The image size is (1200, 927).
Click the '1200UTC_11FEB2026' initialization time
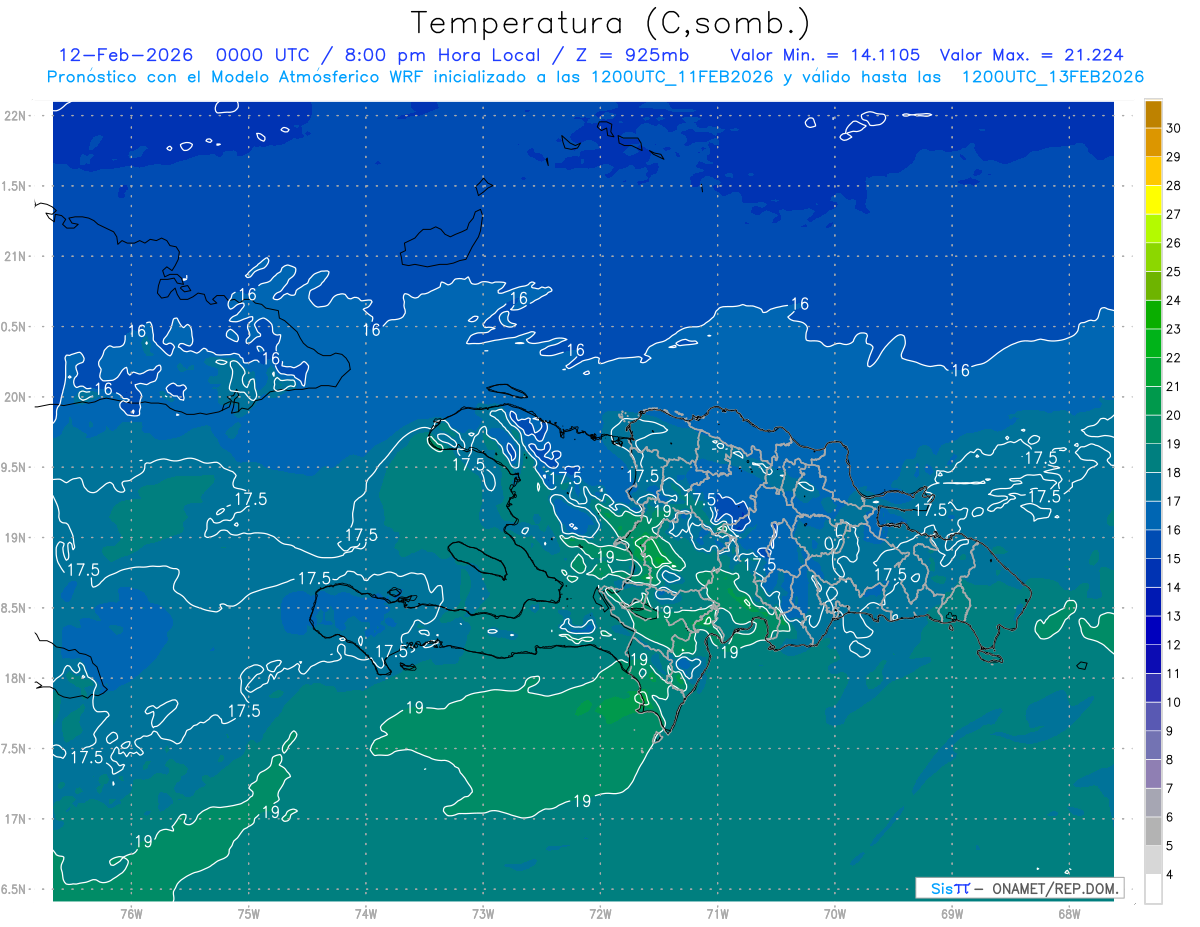tap(681, 77)
